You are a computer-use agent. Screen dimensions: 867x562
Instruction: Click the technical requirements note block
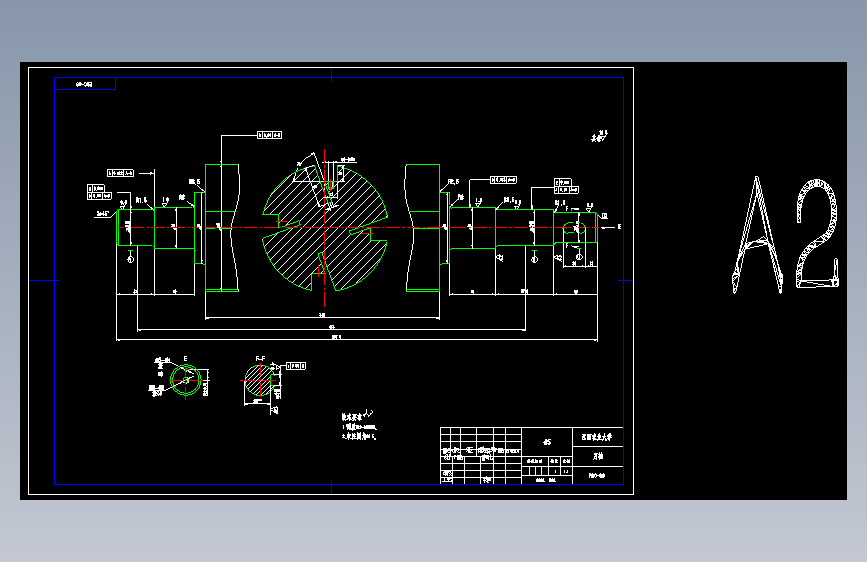(x=359, y=426)
